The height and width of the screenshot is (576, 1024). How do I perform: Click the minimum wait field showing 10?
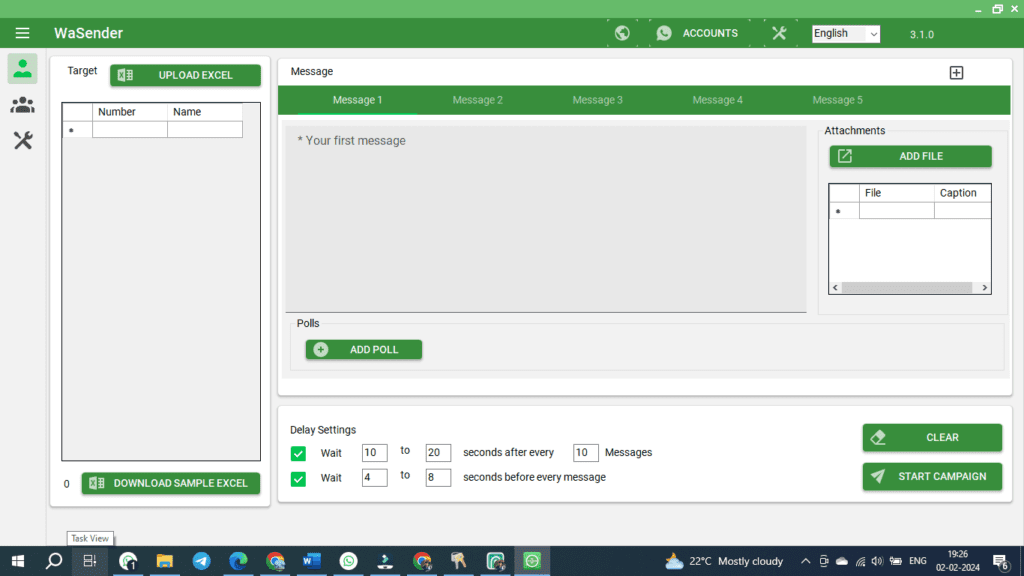(x=374, y=453)
